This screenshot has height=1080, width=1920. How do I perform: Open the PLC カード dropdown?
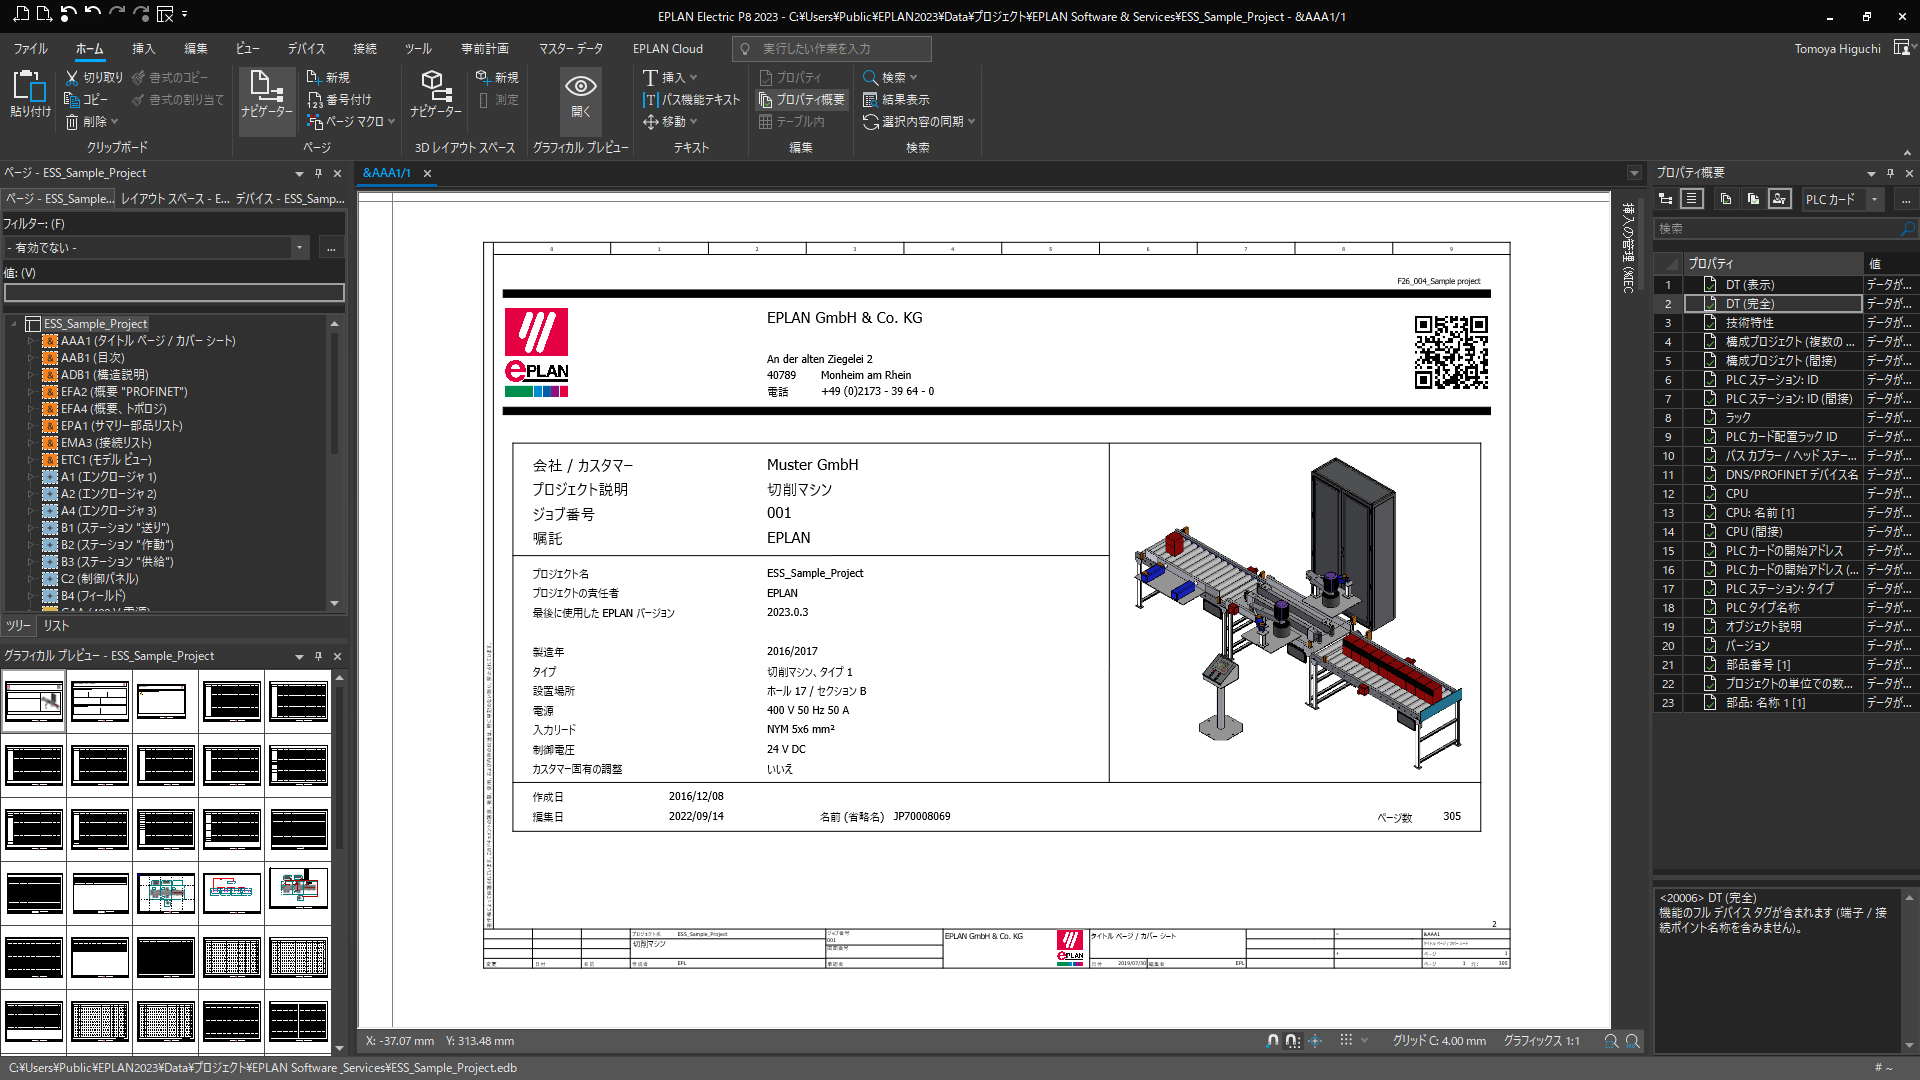[1876, 199]
